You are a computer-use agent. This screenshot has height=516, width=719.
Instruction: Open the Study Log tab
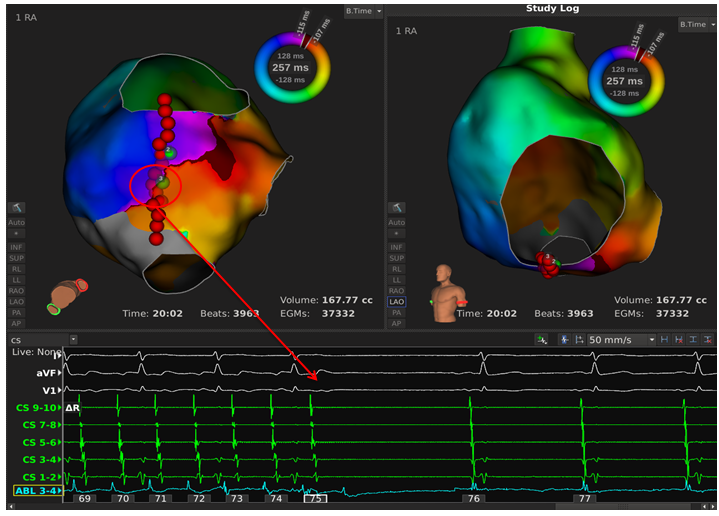[x=554, y=8]
